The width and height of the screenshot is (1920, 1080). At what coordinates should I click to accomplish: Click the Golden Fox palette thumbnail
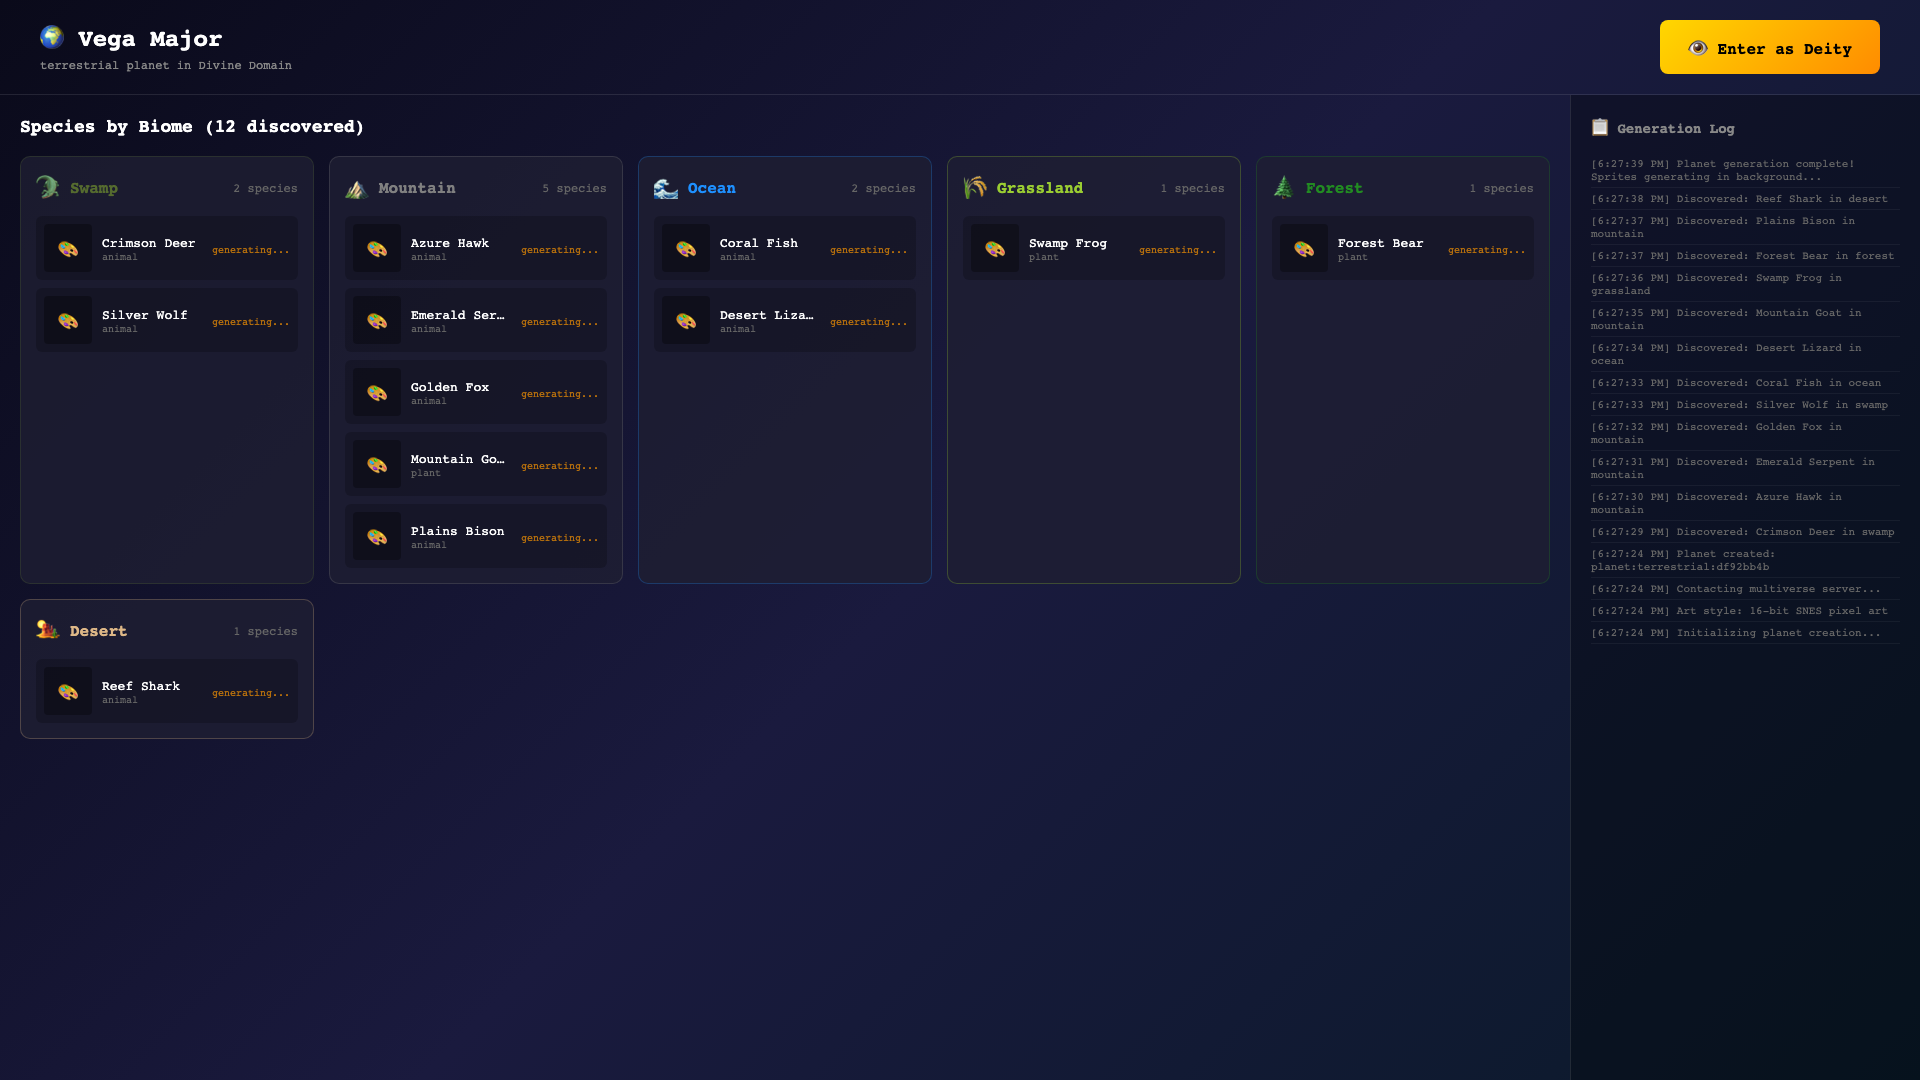click(x=377, y=393)
